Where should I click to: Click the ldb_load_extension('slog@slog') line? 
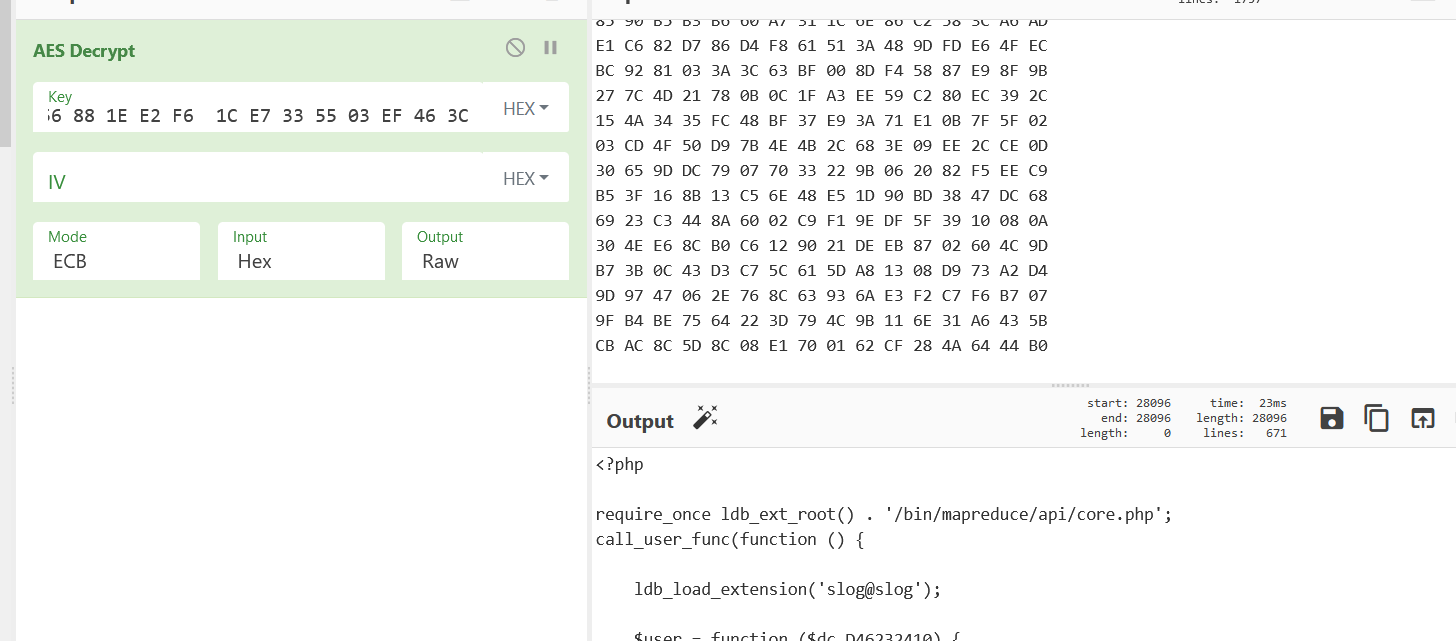tap(788, 589)
